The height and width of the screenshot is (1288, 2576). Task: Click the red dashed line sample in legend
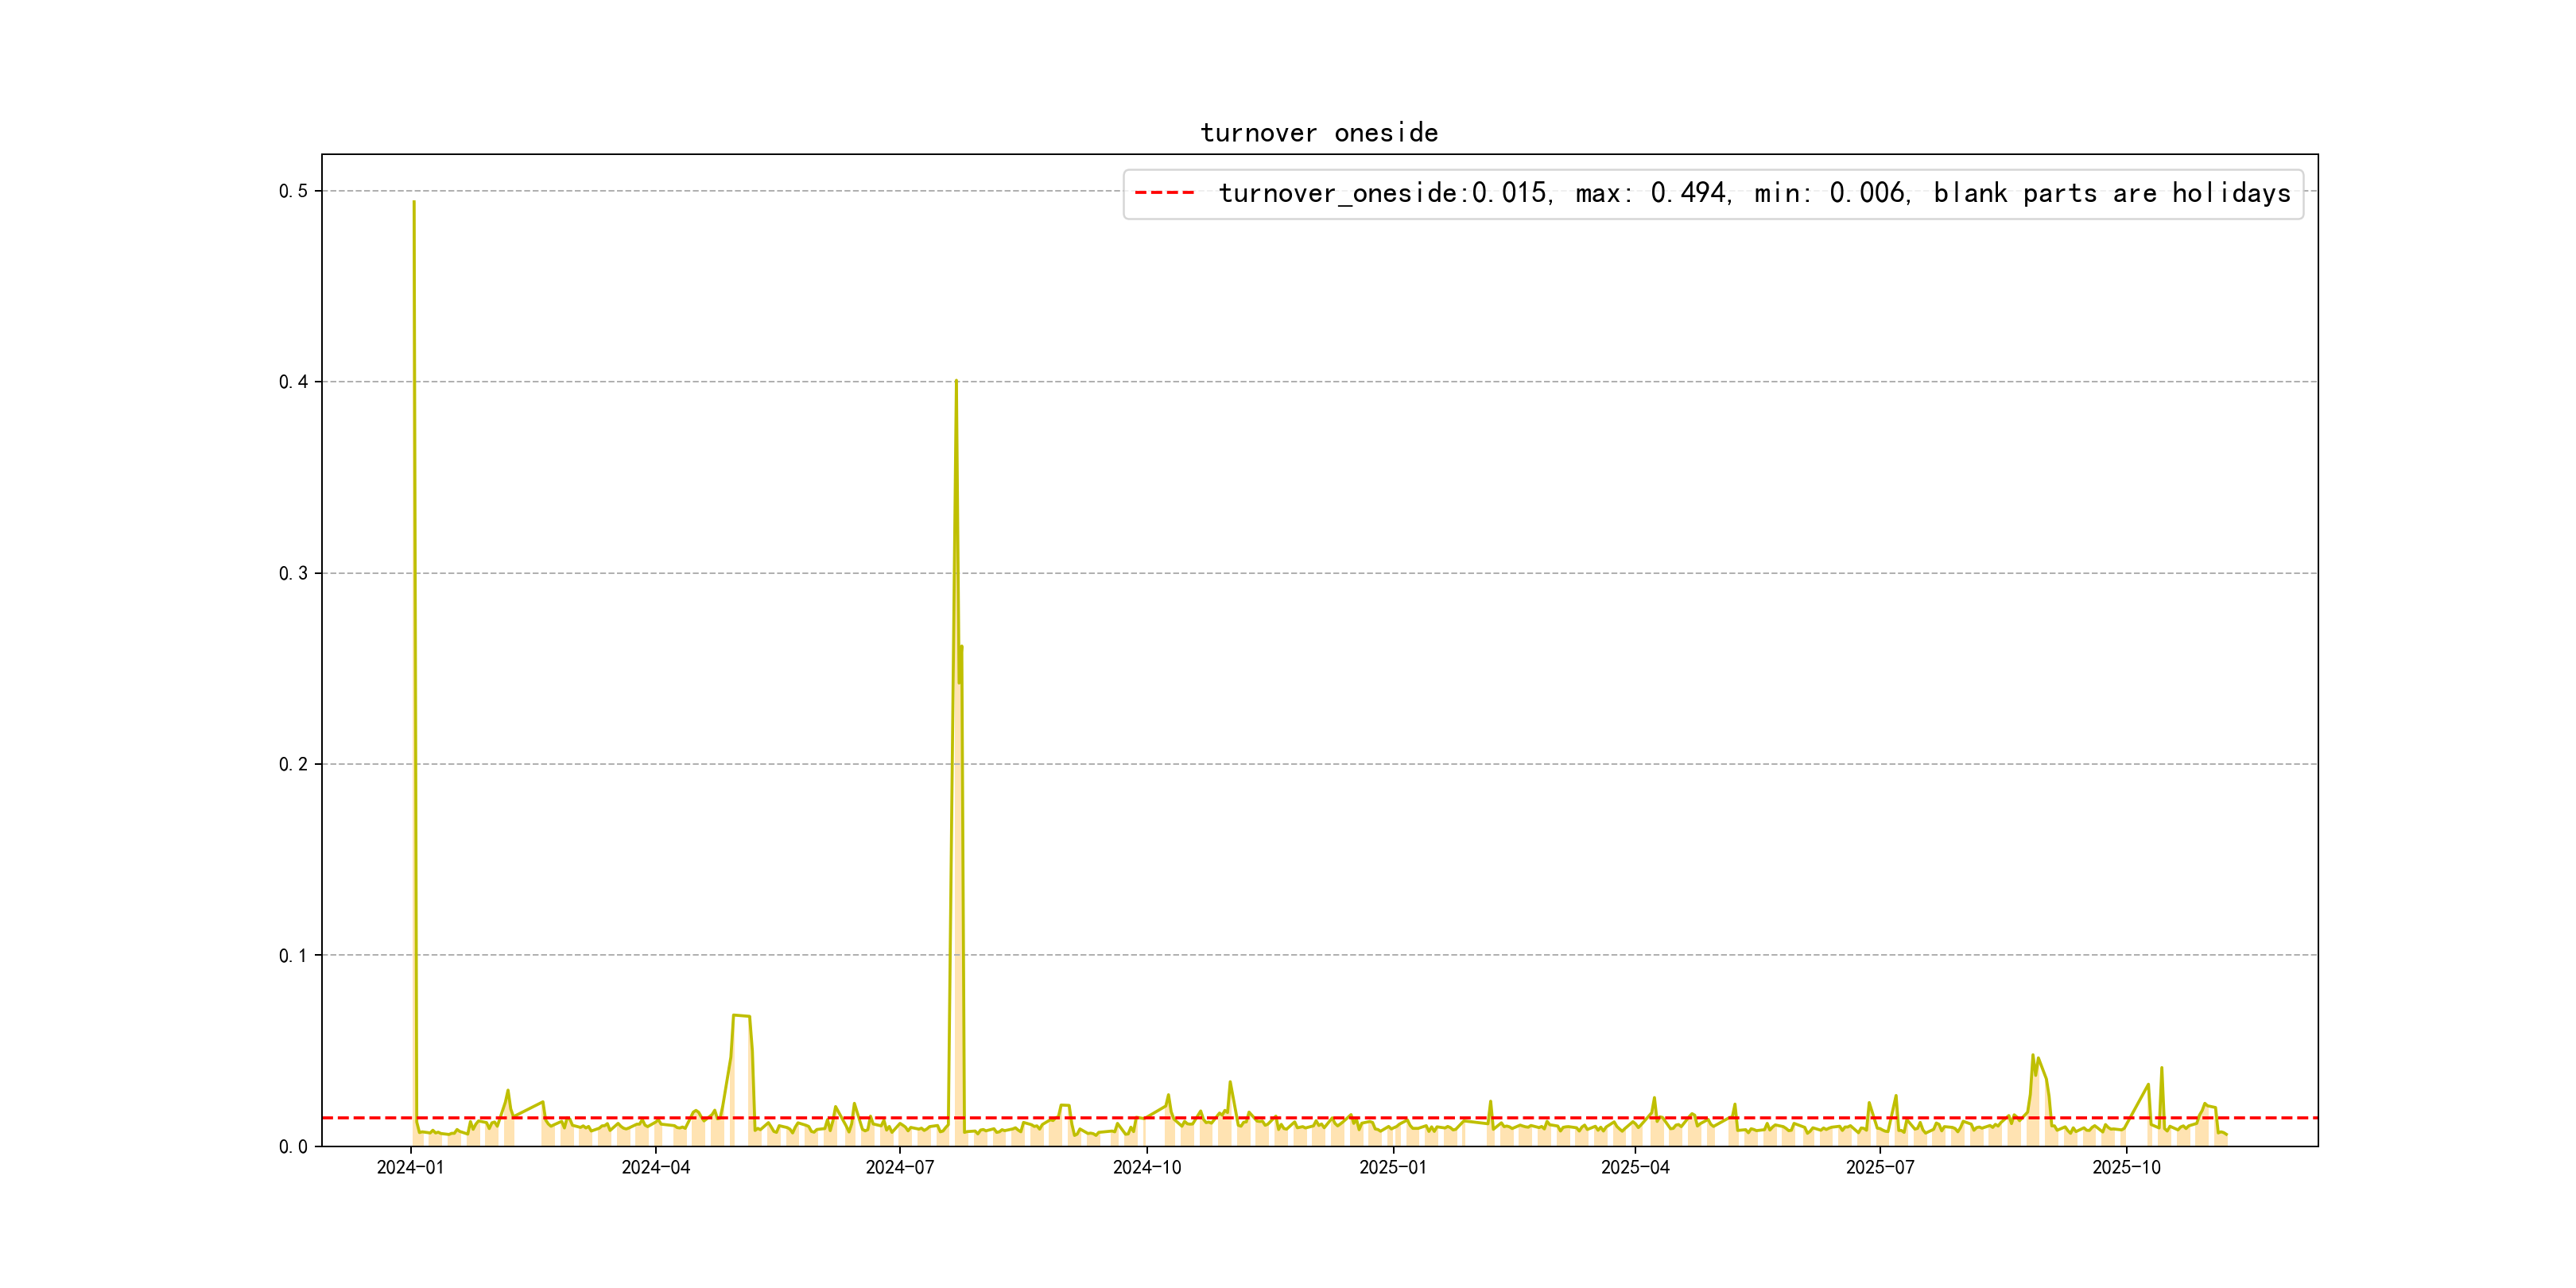click(x=1165, y=193)
